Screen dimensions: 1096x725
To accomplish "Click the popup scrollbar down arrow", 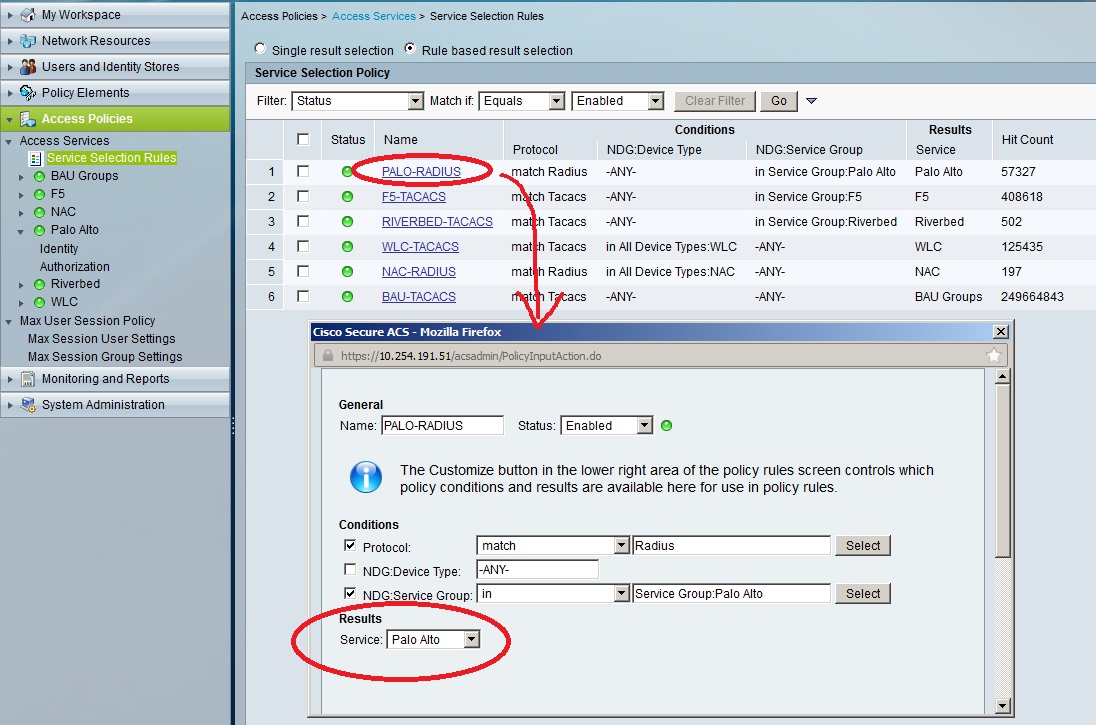I will click(1002, 705).
